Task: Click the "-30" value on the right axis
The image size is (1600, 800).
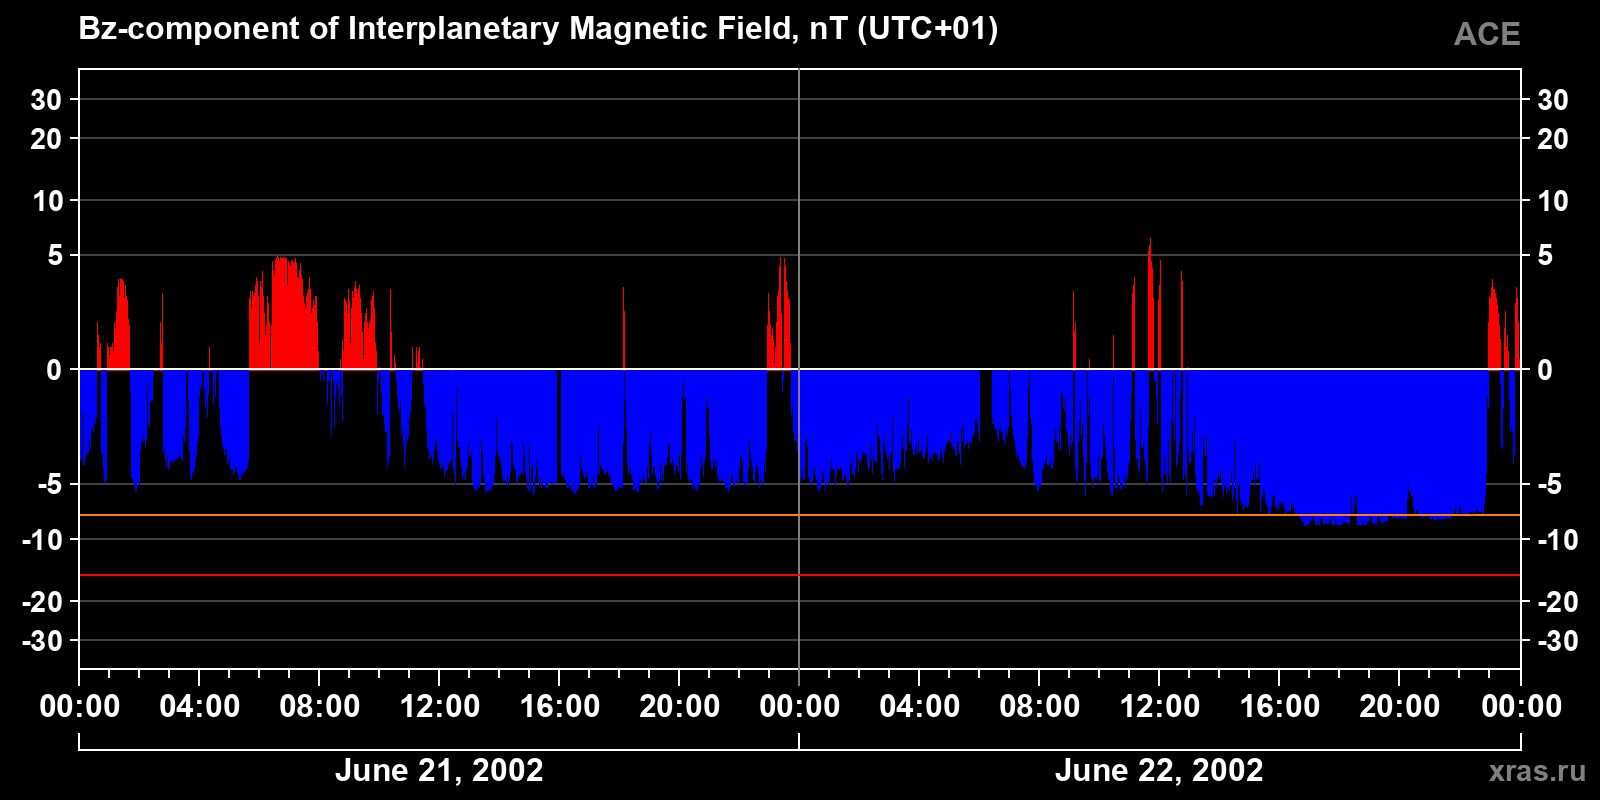Action: point(1557,641)
